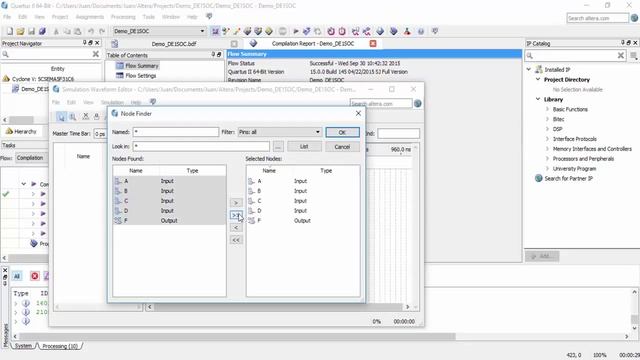This screenshot has height=360, width=640.
Task: Click the clear X in IP Catalog search
Action: click(620, 55)
